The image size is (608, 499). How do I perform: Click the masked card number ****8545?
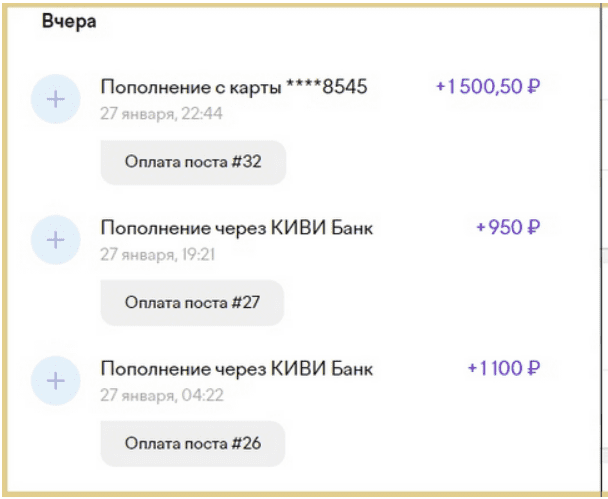(325, 87)
